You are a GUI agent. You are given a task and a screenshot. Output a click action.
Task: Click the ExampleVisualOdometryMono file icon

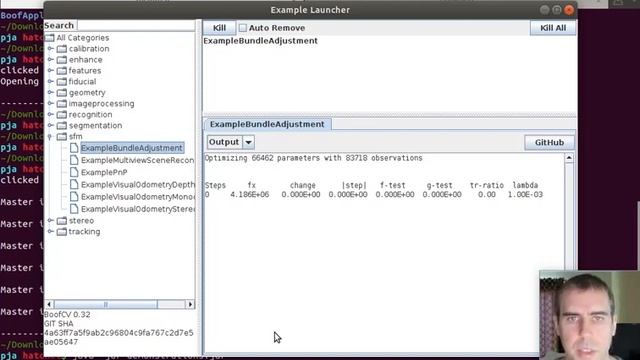pyautogui.click(x=74, y=197)
